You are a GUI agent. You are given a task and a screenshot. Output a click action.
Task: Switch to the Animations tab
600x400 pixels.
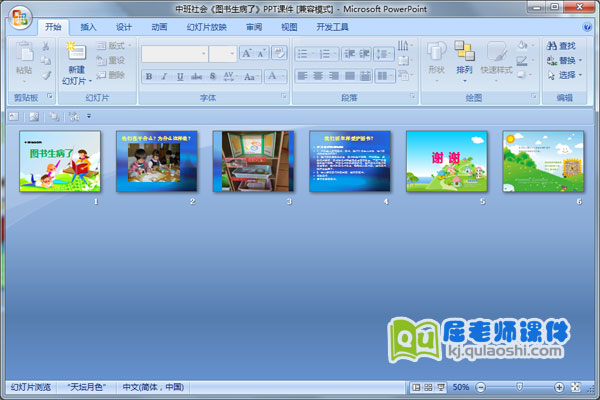[x=159, y=27]
